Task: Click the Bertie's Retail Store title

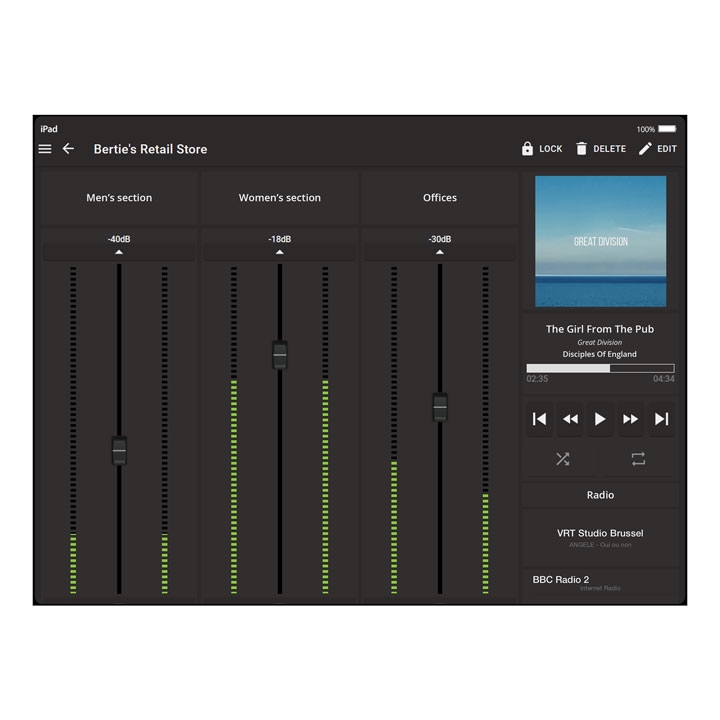Action: click(x=150, y=149)
